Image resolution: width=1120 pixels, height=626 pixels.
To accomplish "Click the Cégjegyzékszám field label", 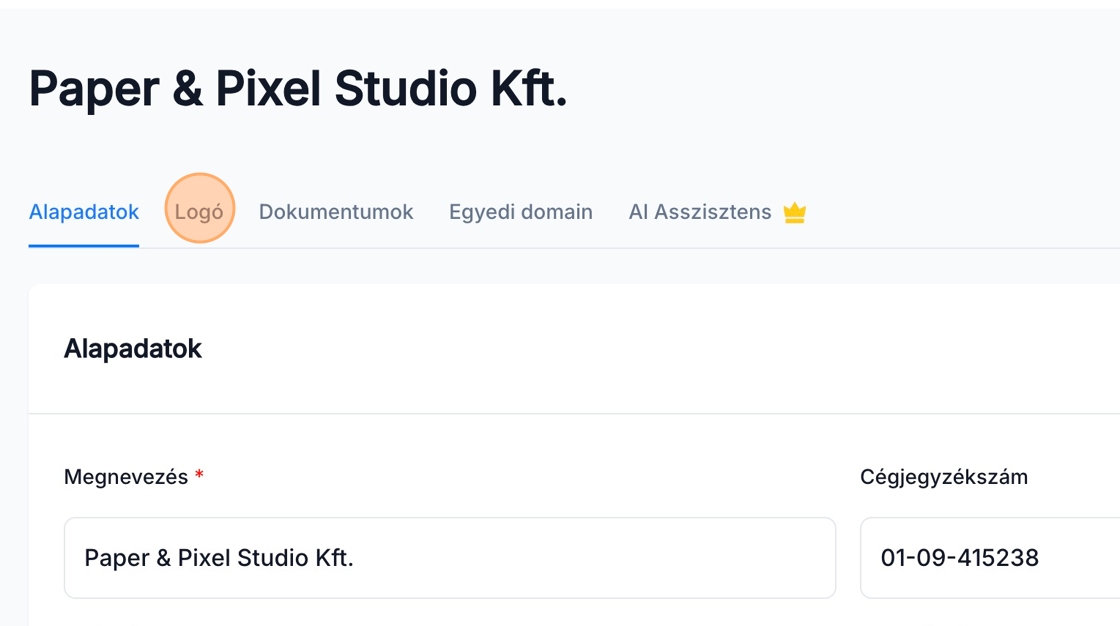I will tap(944, 477).
